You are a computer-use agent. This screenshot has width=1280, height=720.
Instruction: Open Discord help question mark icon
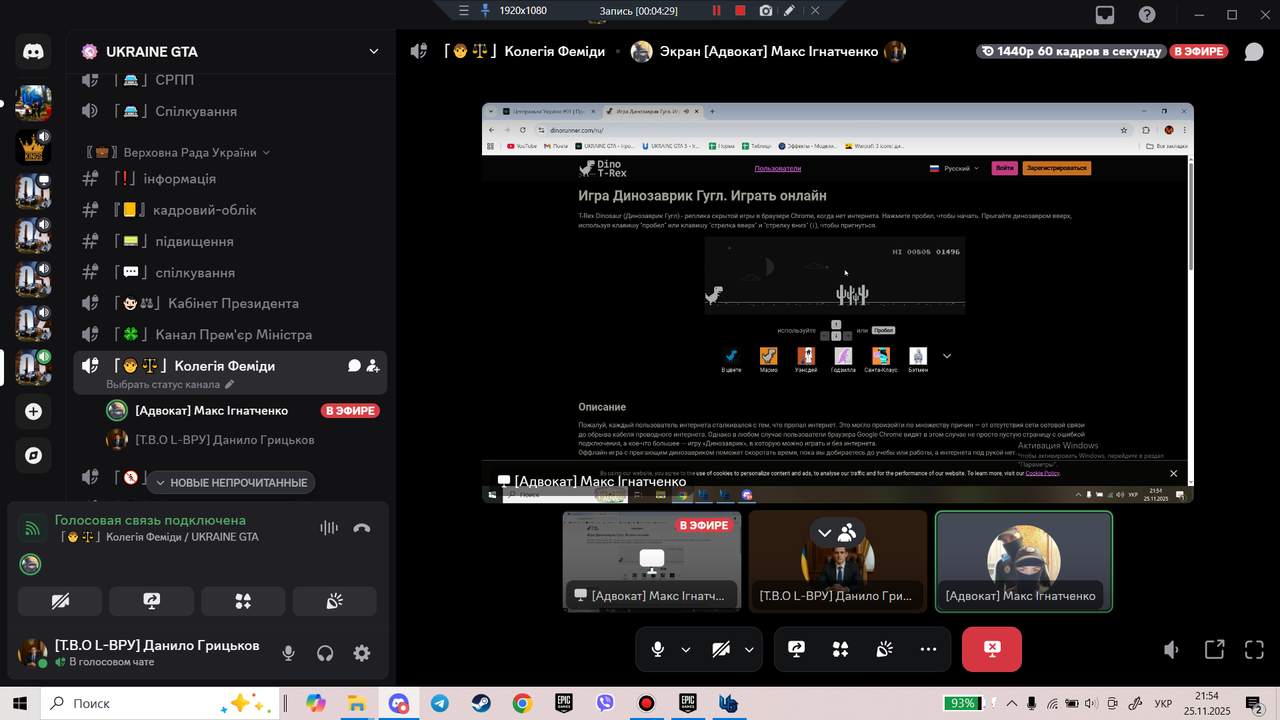(x=1147, y=15)
